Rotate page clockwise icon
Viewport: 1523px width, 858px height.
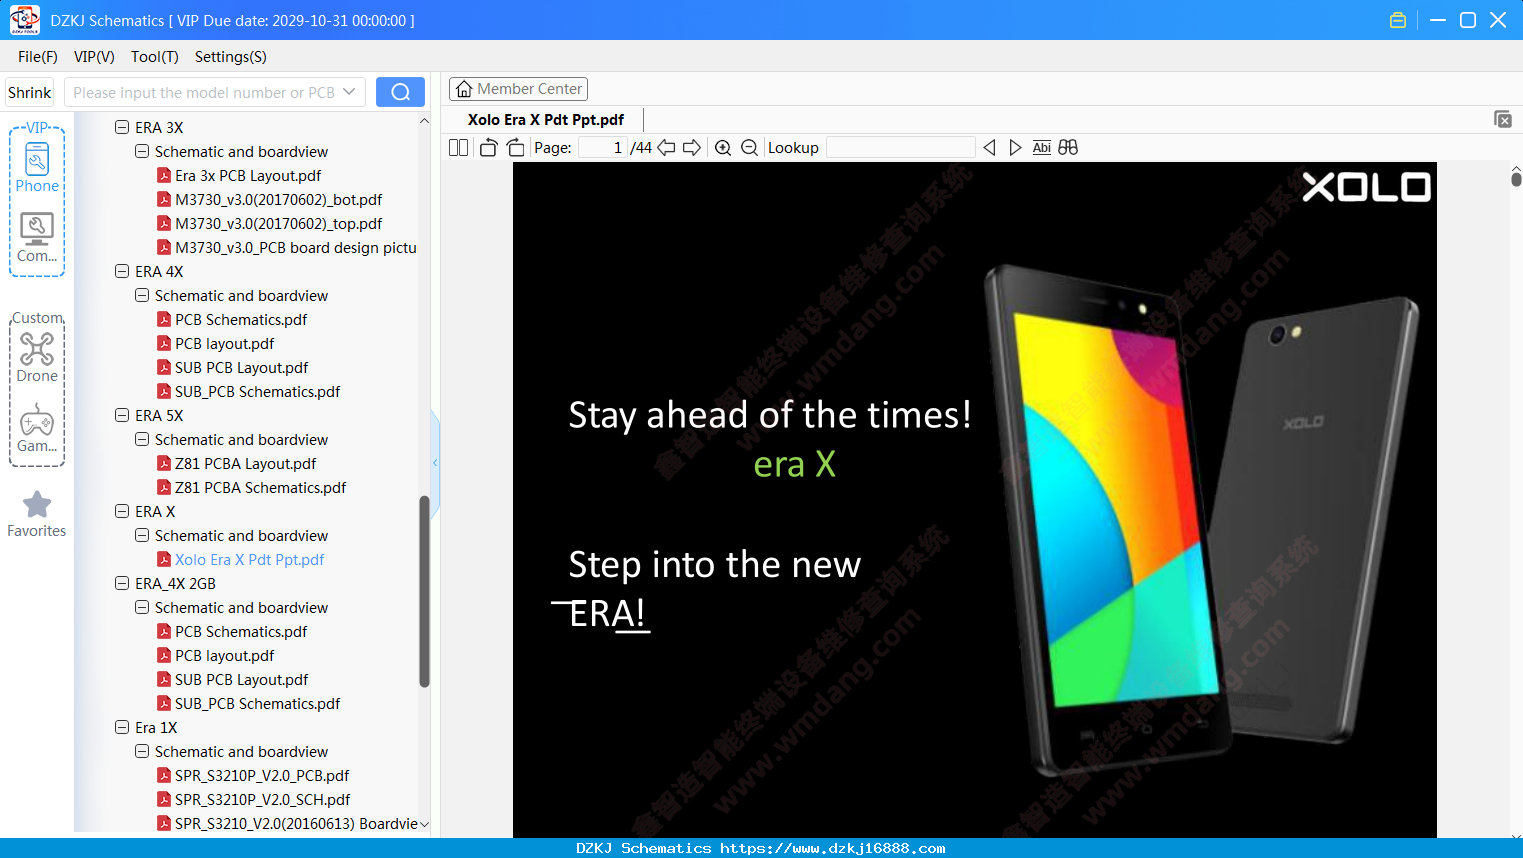516,148
